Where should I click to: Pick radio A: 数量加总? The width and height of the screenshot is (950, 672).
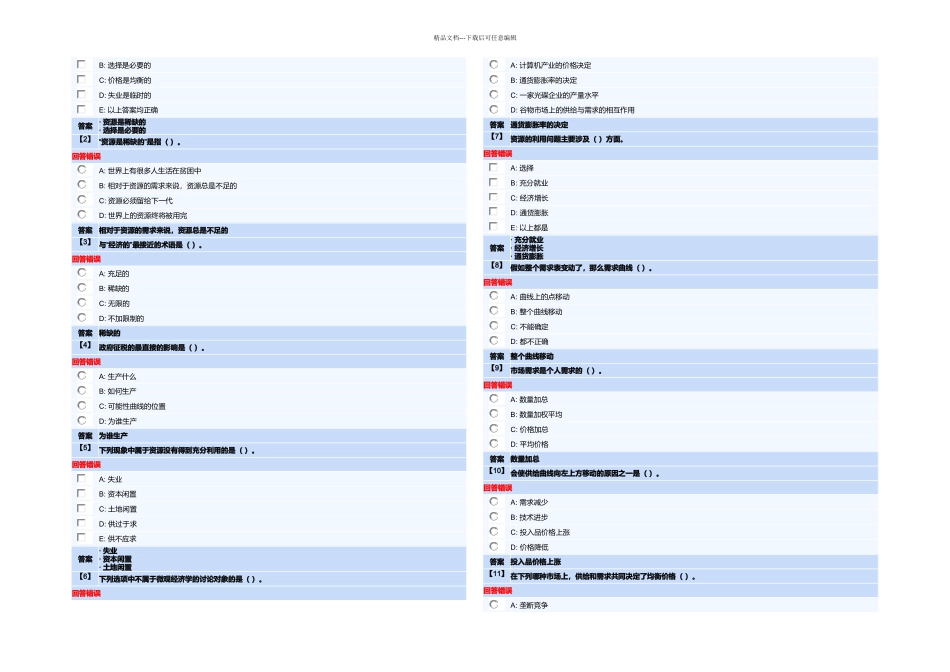tap(494, 399)
